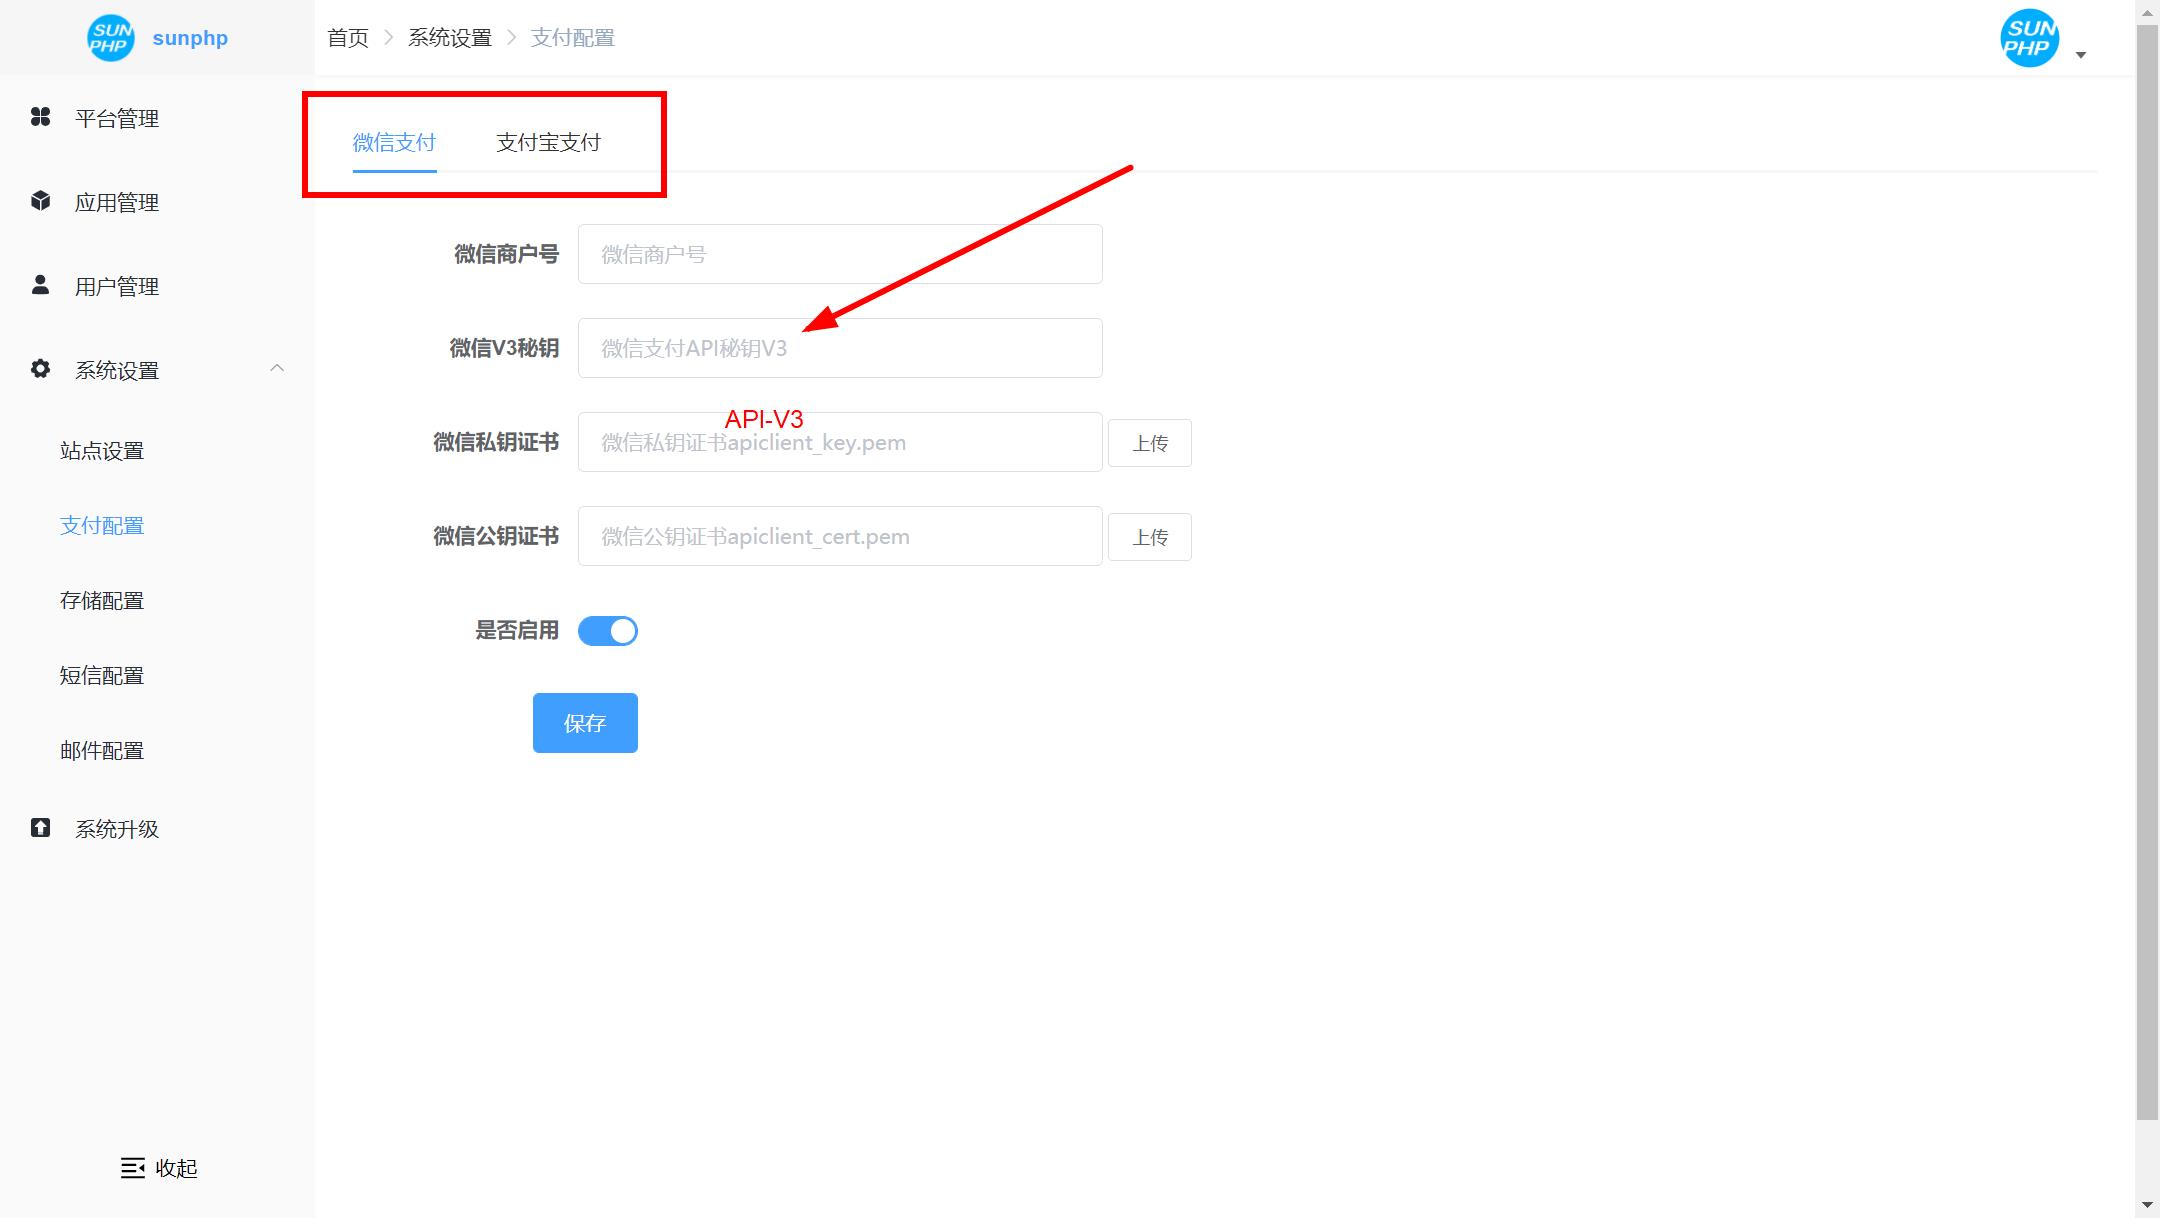Screen dimensions: 2160x1218
Task: Click 支付配置 breadcrumb text
Action: [572, 38]
